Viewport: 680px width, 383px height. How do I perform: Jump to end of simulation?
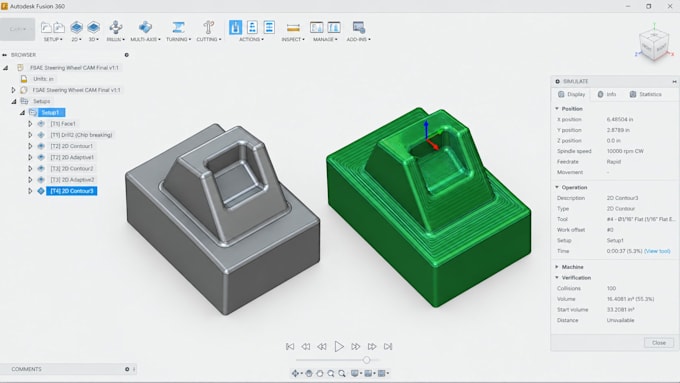[388, 346]
